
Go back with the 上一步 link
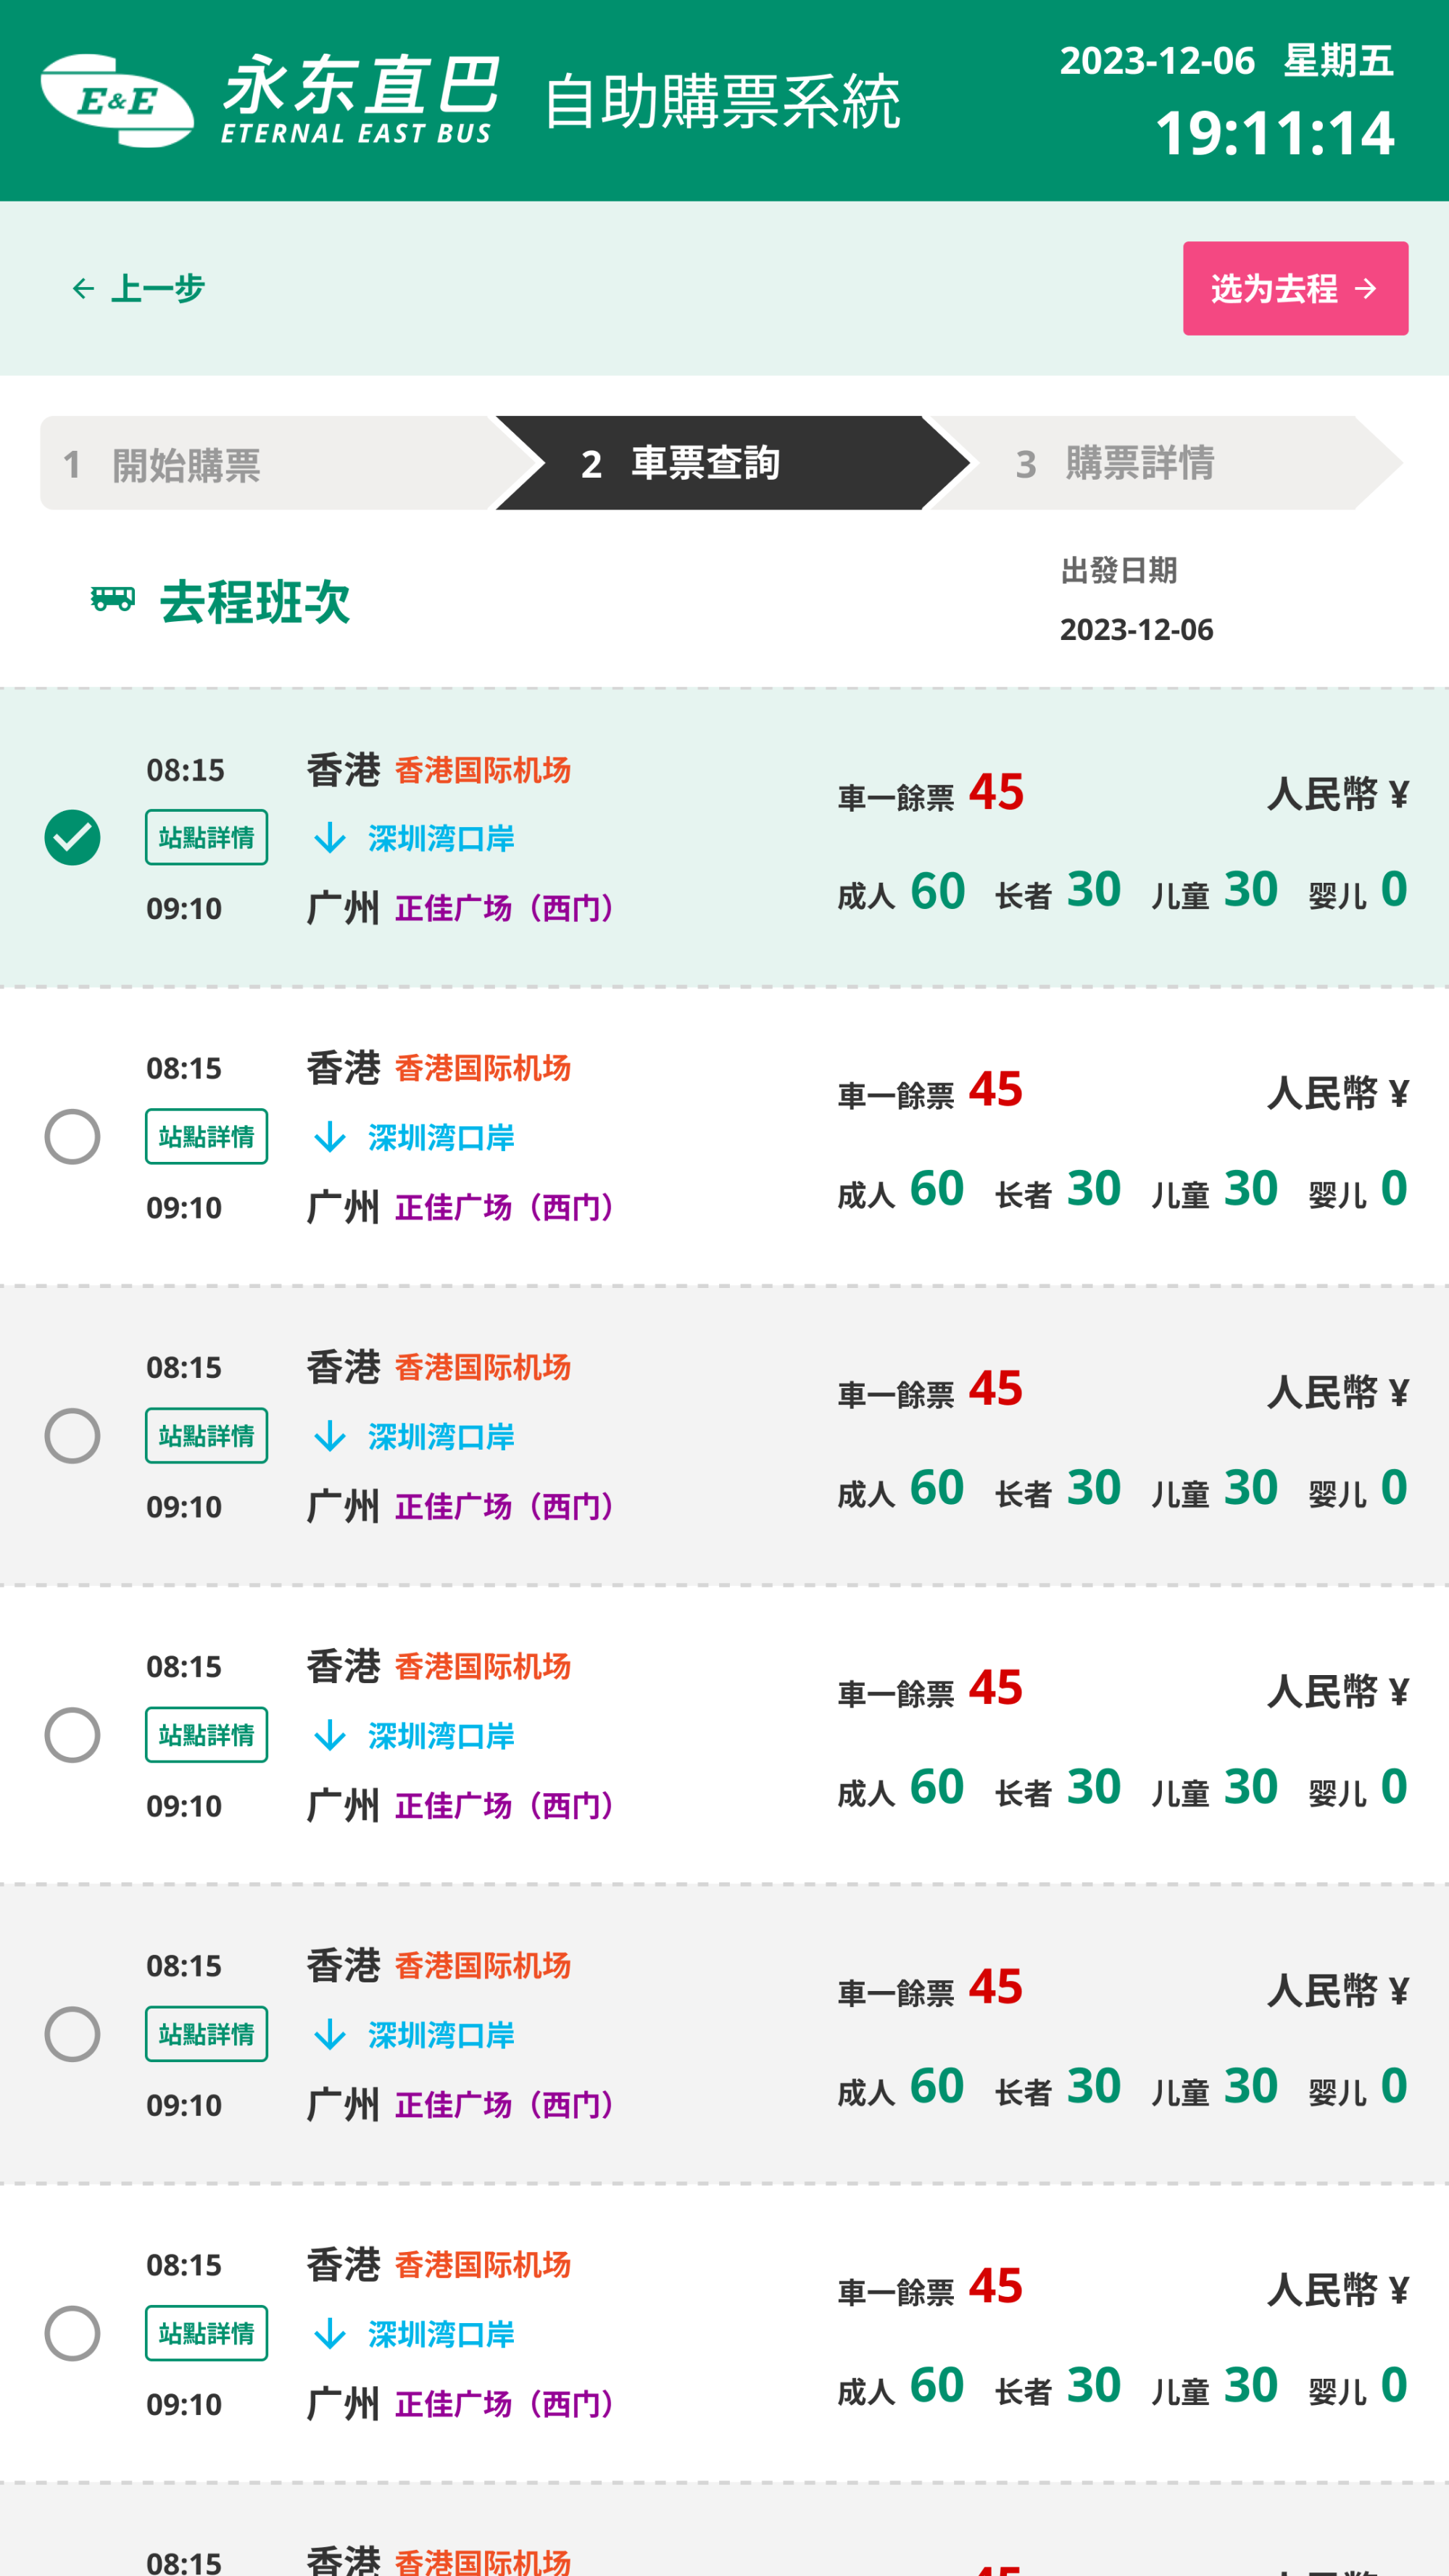[x=156, y=289]
